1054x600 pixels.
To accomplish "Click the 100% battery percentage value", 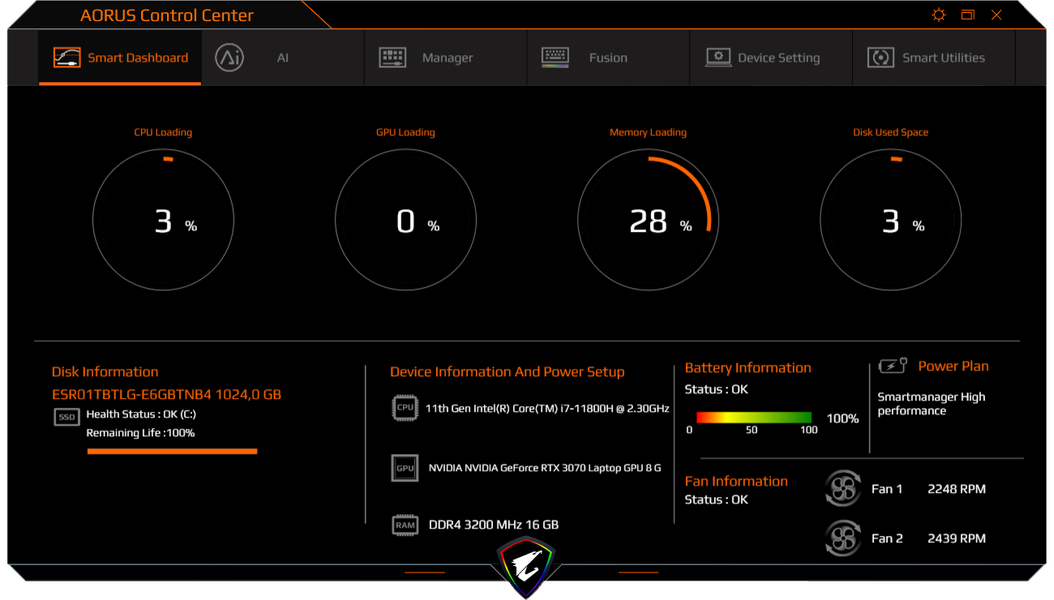I will (x=842, y=419).
